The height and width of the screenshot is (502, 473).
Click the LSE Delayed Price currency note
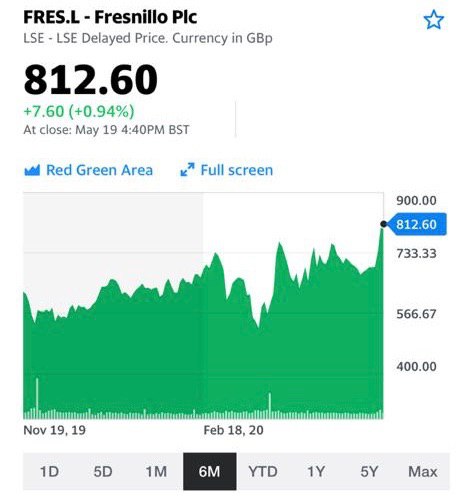pos(148,38)
